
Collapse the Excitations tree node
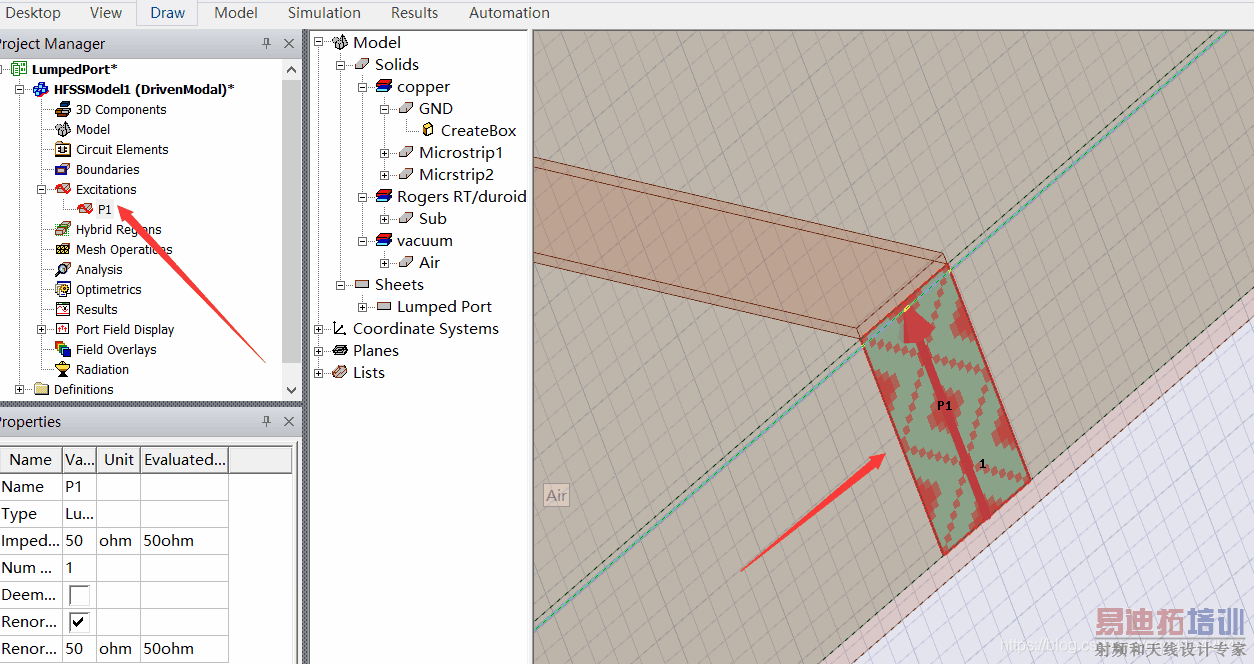tap(42, 189)
